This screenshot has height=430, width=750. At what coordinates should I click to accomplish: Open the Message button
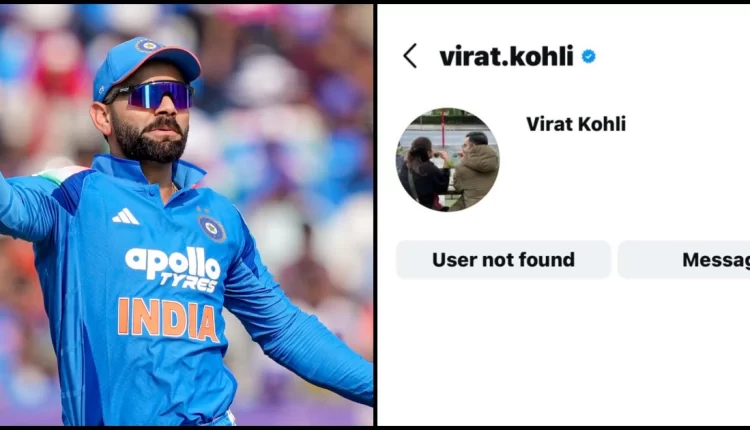click(684, 260)
